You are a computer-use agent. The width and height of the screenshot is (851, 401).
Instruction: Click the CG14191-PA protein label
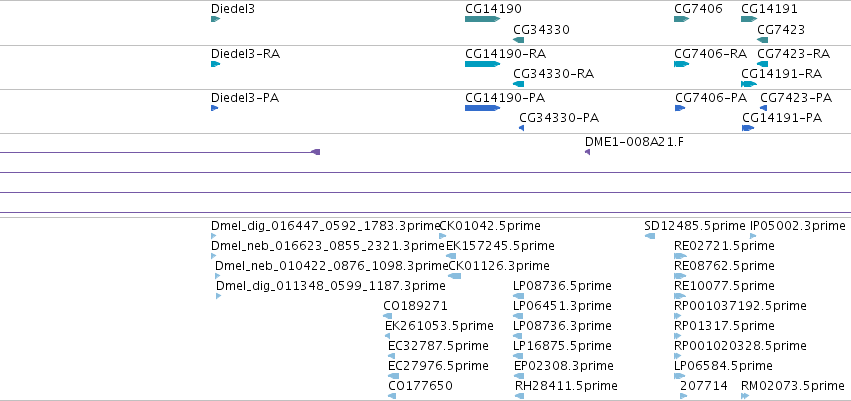coord(782,118)
